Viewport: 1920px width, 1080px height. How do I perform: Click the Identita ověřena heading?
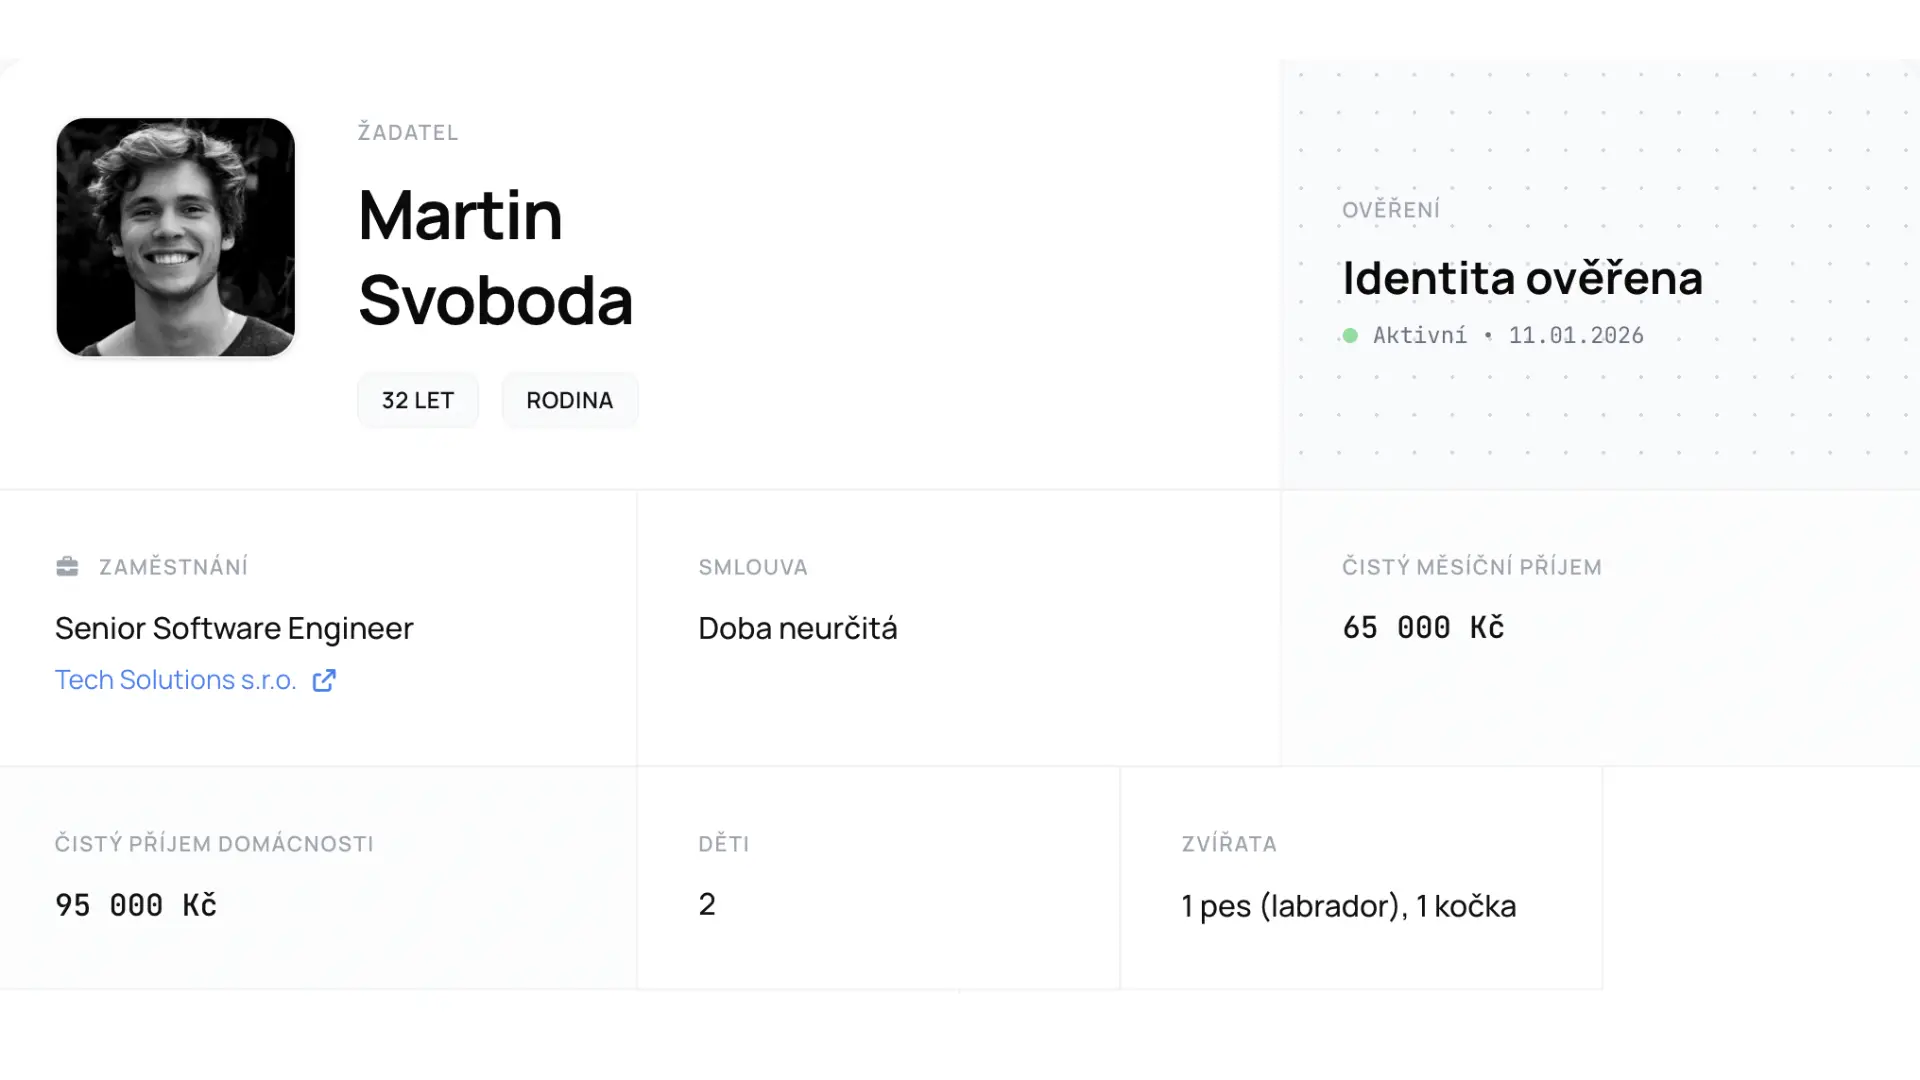(1521, 278)
